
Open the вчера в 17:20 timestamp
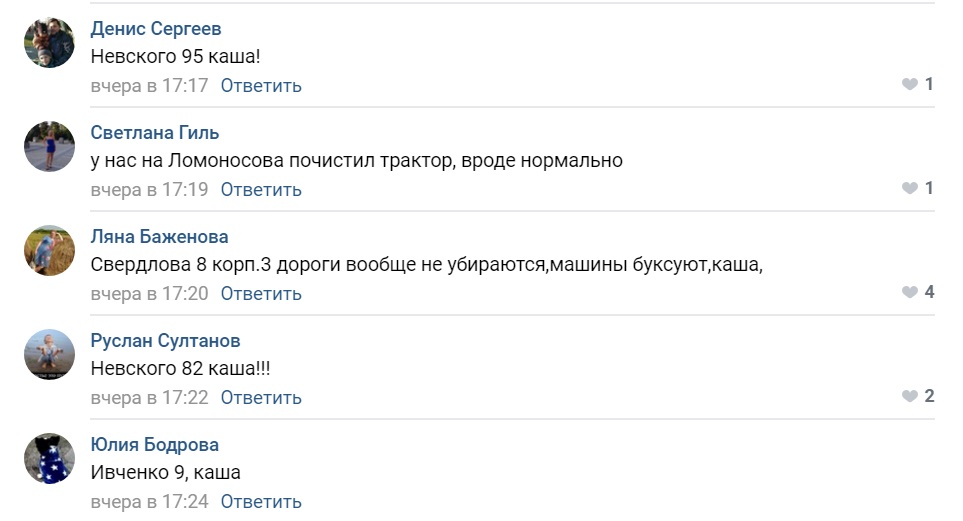point(149,294)
